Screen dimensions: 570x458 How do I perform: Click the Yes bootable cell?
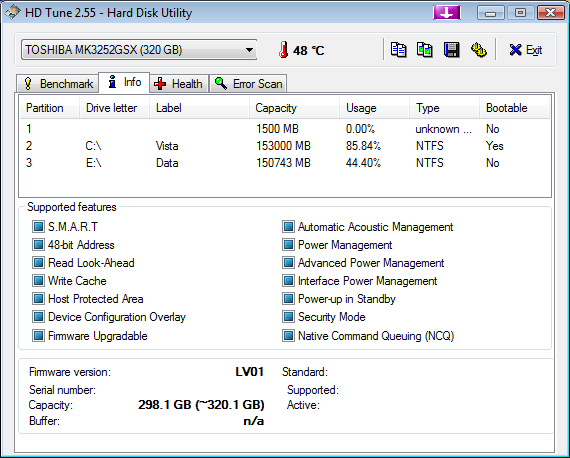click(x=494, y=146)
